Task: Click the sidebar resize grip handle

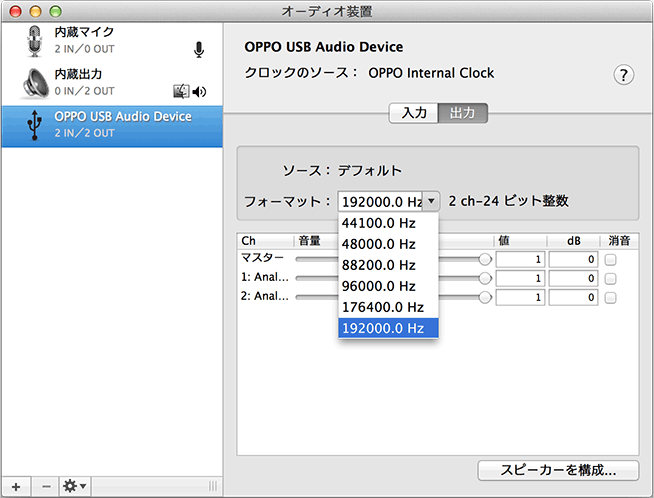Action: (213, 486)
